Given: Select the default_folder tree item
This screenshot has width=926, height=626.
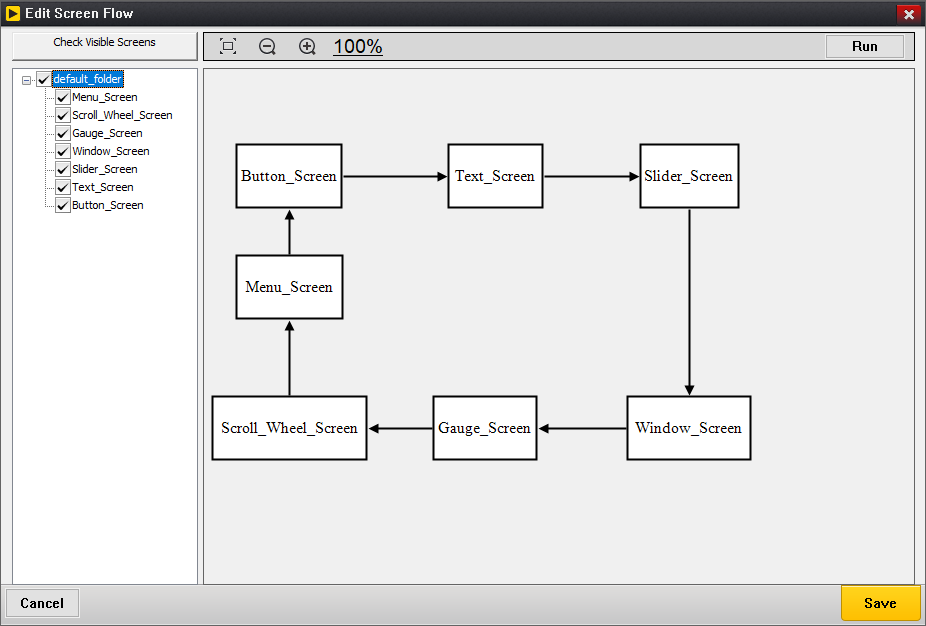Looking at the screenshot, I should [88, 78].
